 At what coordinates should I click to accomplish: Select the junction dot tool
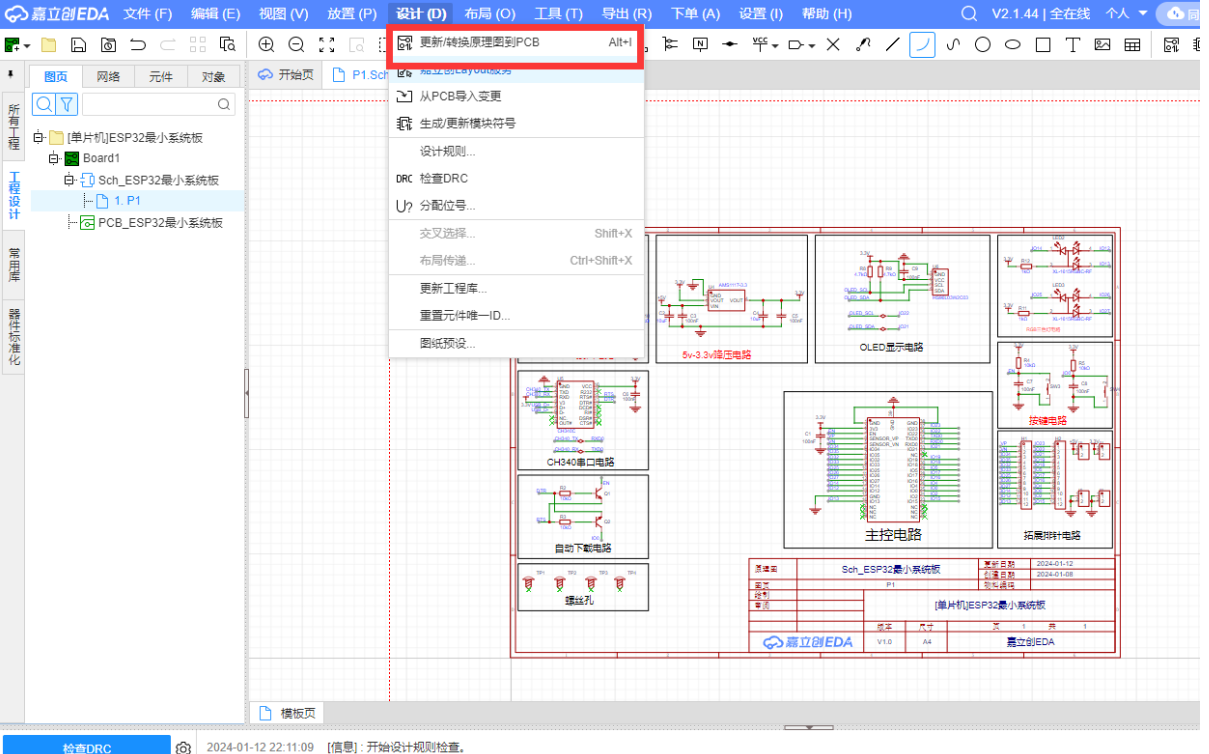(x=730, y=45)
